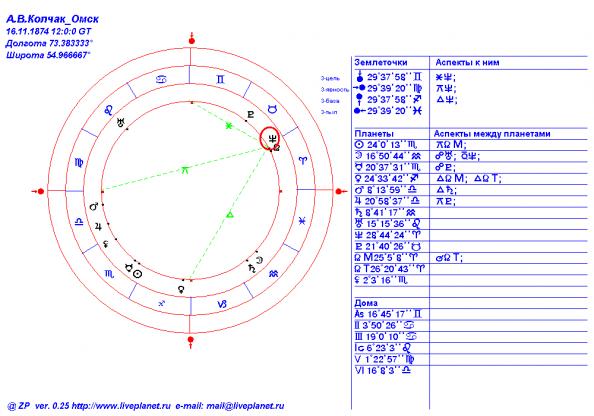594x416 pixels.
Task: Click the Землеточки table header
Action: [381, 62]
